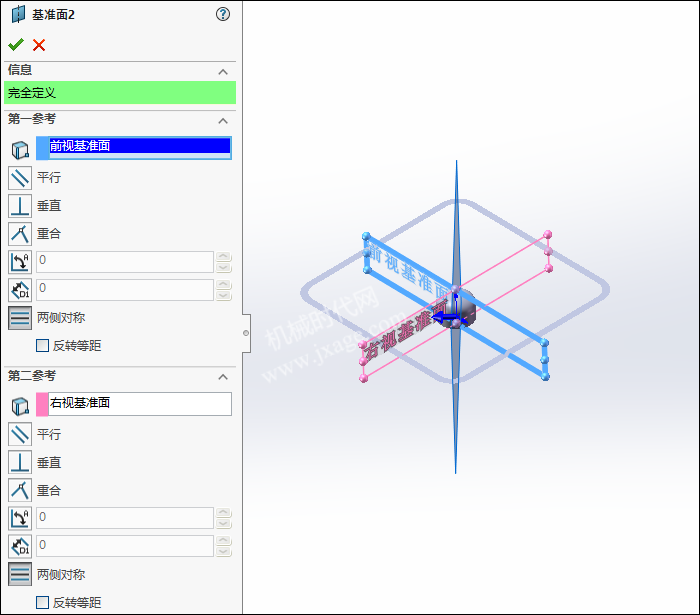Image resolution: width=700 pixels, height=615 pixels.
Task: Enable 反转等距 in first reference
Action: tap(42, 345)
